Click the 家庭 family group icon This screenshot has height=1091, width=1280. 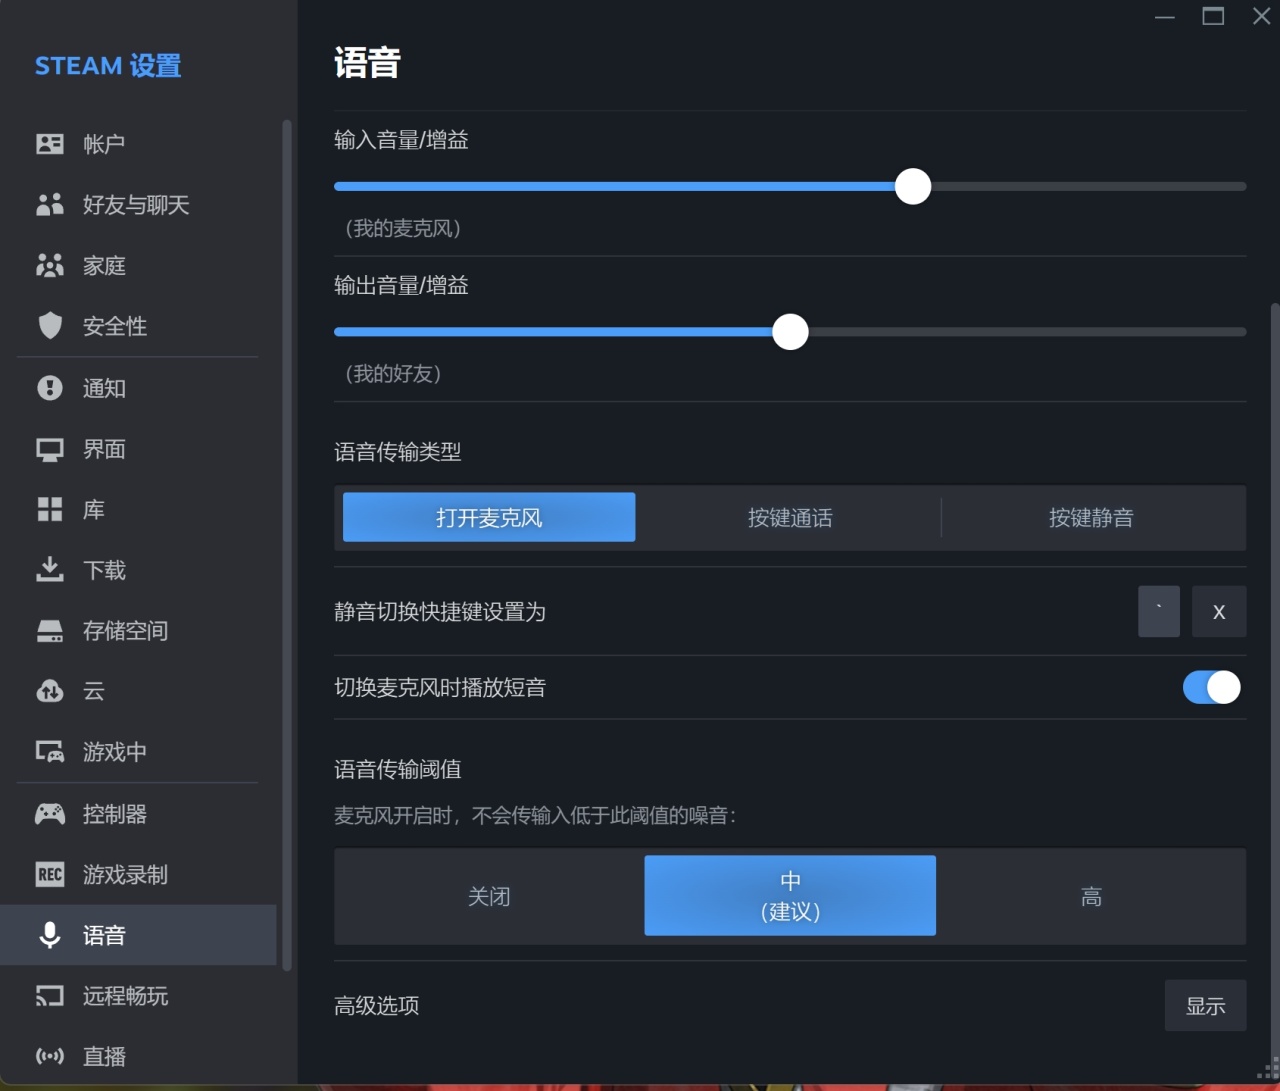[50, 265]
